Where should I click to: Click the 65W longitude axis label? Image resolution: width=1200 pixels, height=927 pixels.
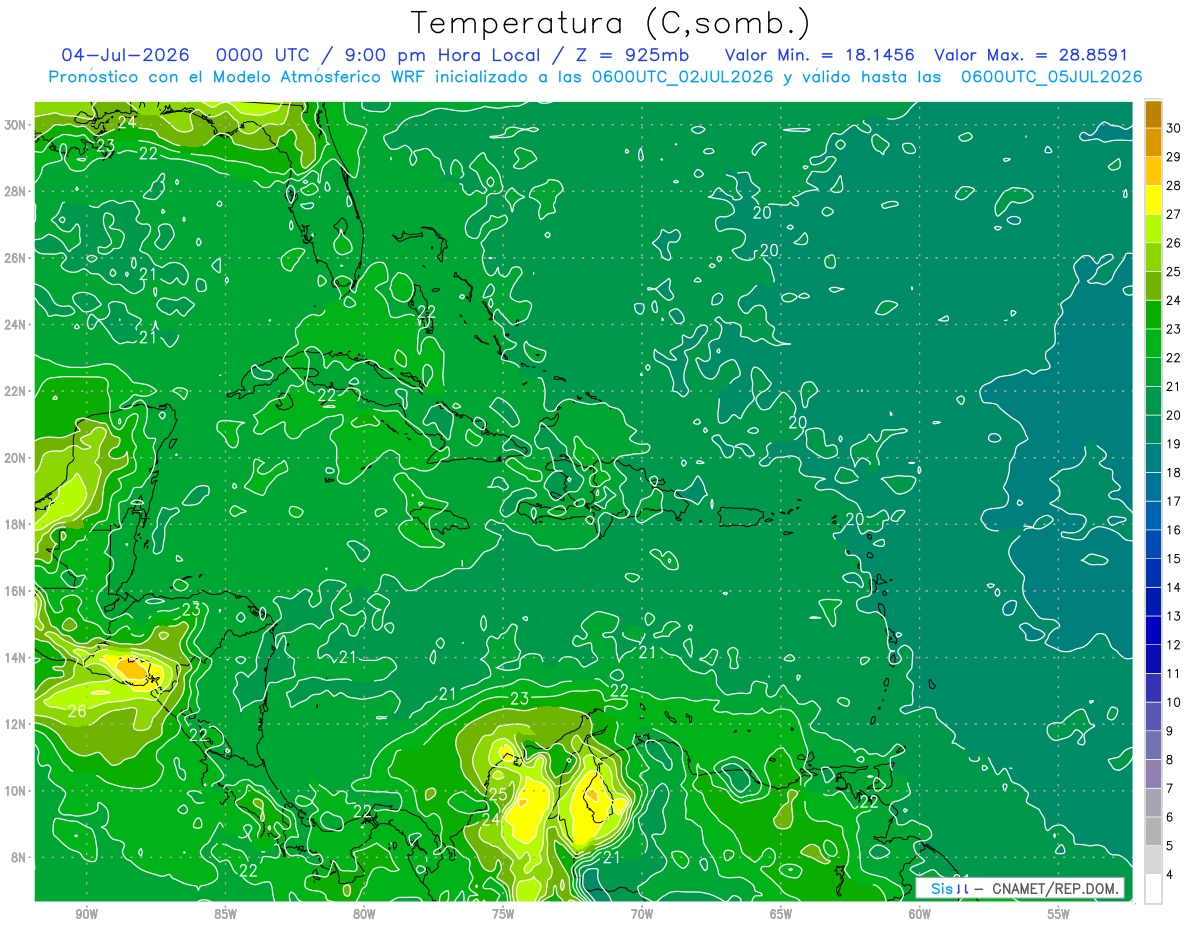click(781, 915)
